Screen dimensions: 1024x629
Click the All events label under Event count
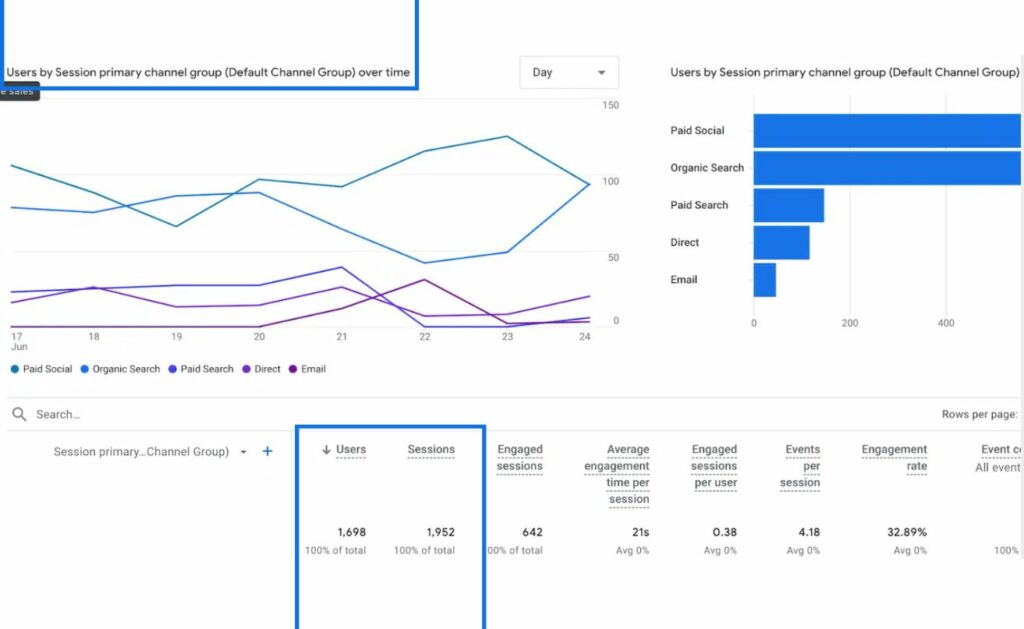pos(997,468)
